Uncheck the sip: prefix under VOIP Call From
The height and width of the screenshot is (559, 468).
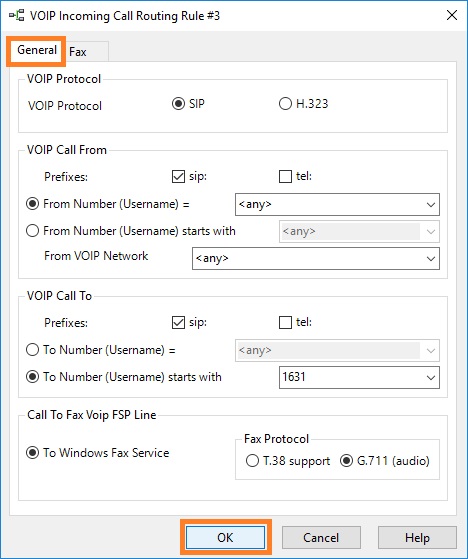(178, 176)
